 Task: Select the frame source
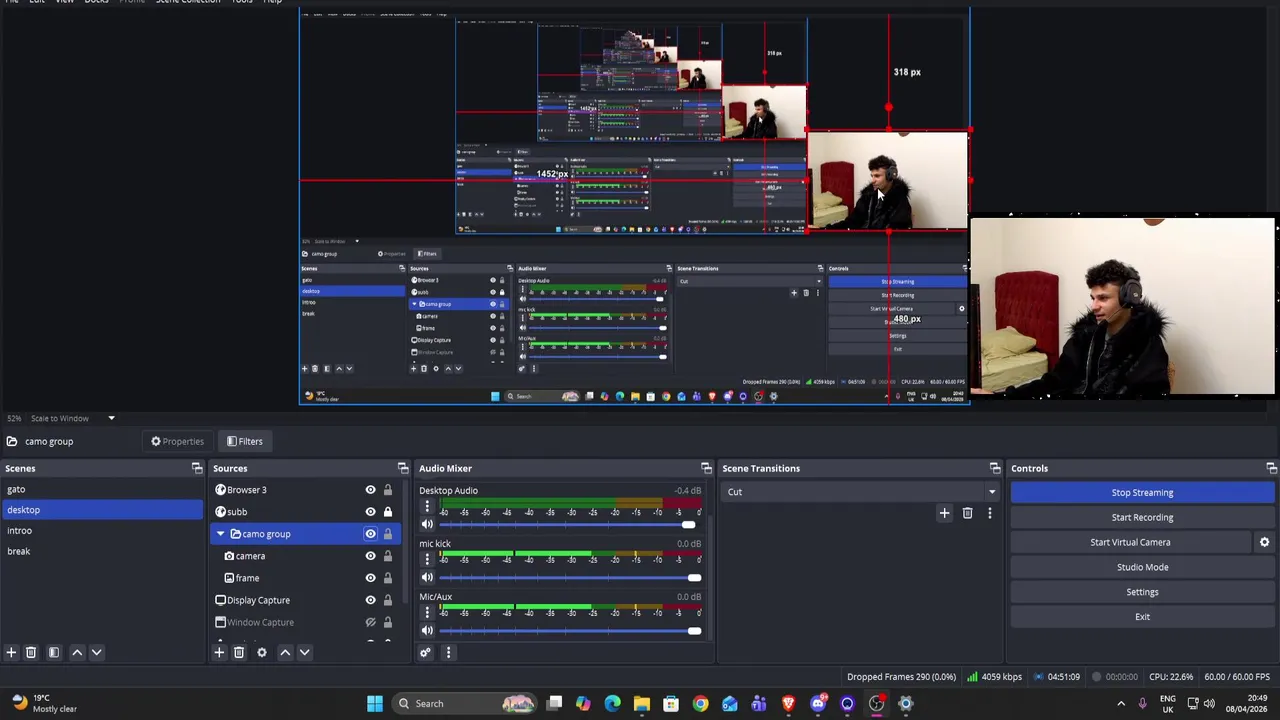click(x=247, y=578)
